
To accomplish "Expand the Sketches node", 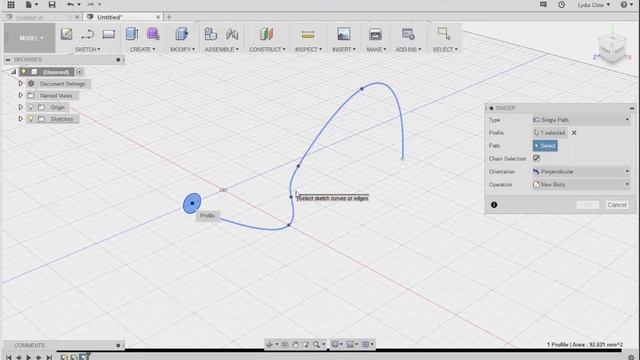I will tap(20, 119).
